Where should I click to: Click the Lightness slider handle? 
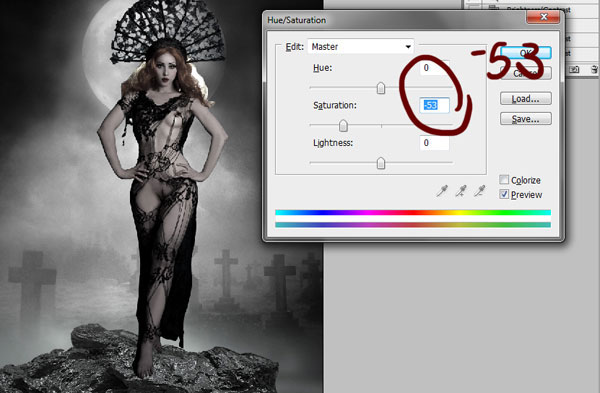[381, 163]
